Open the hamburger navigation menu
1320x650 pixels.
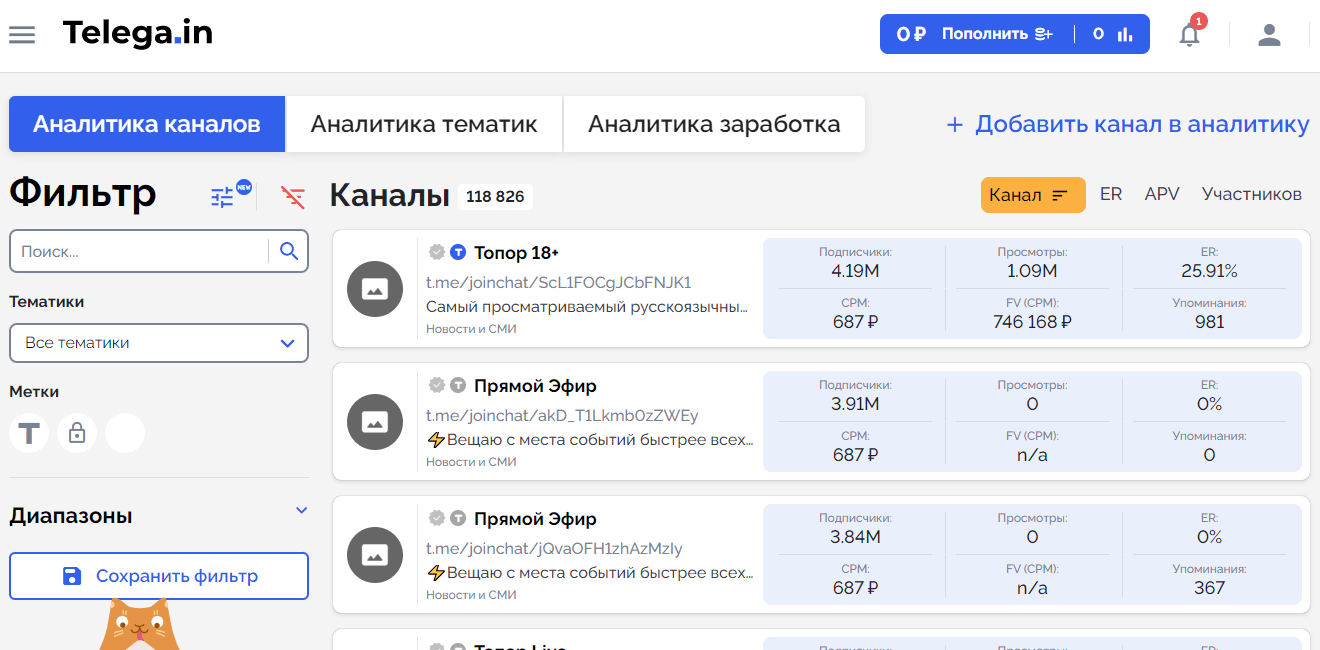(x=22, y=33)
